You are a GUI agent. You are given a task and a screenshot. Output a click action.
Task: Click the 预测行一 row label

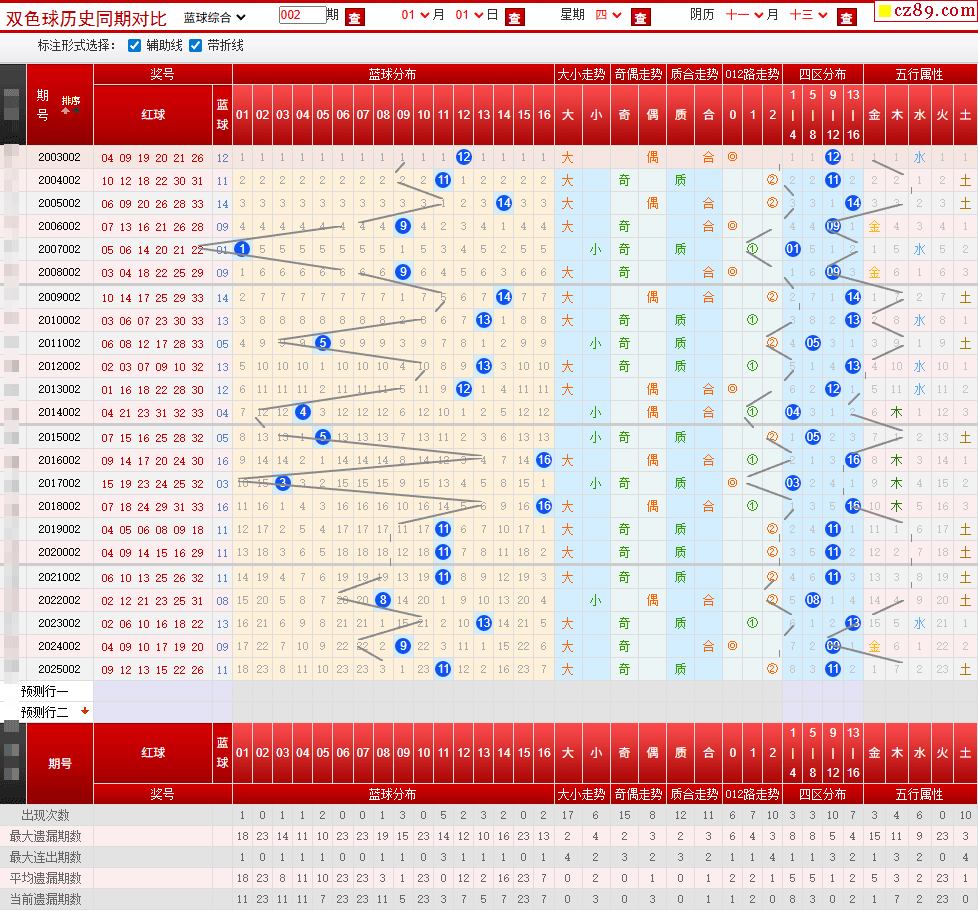[x=44, y=691]
